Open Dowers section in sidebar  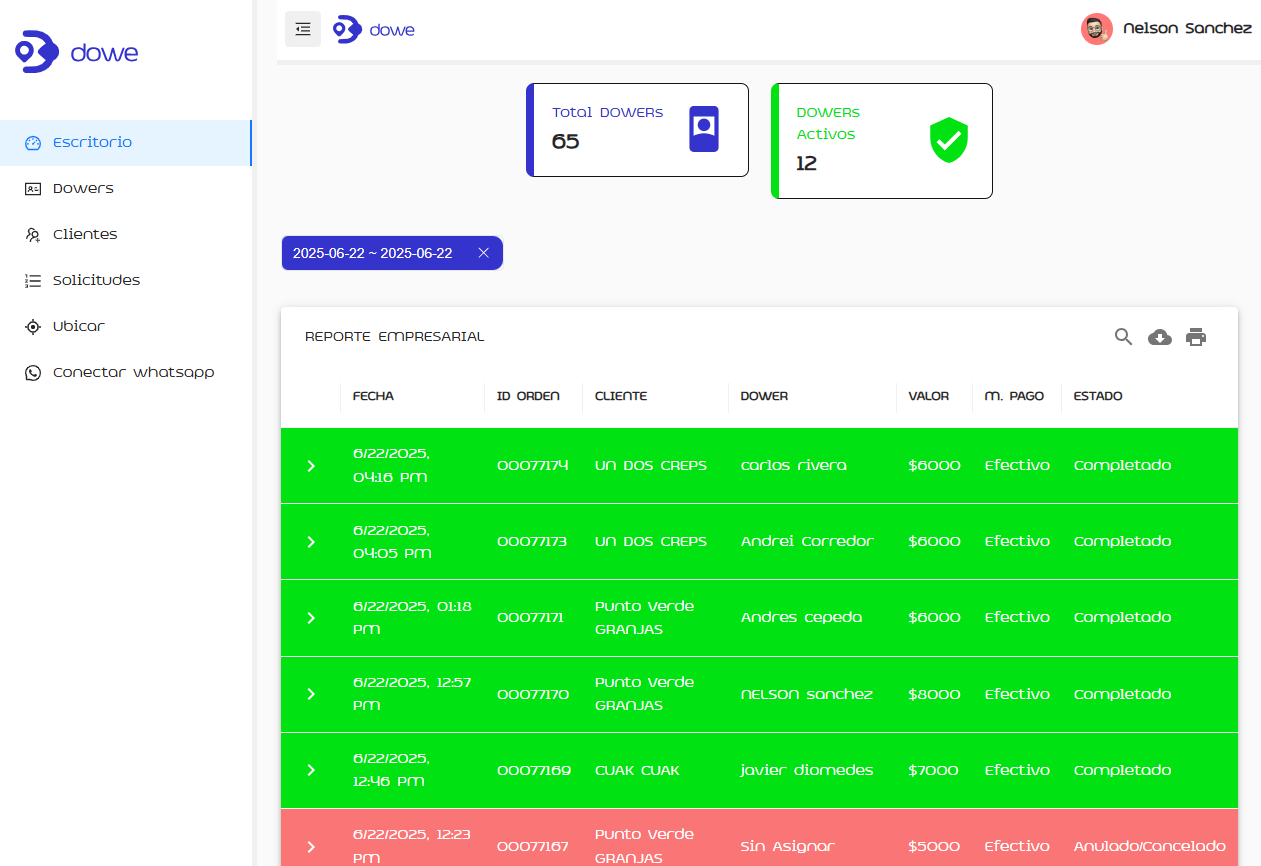pyautogui.click(x=83, y=188)
